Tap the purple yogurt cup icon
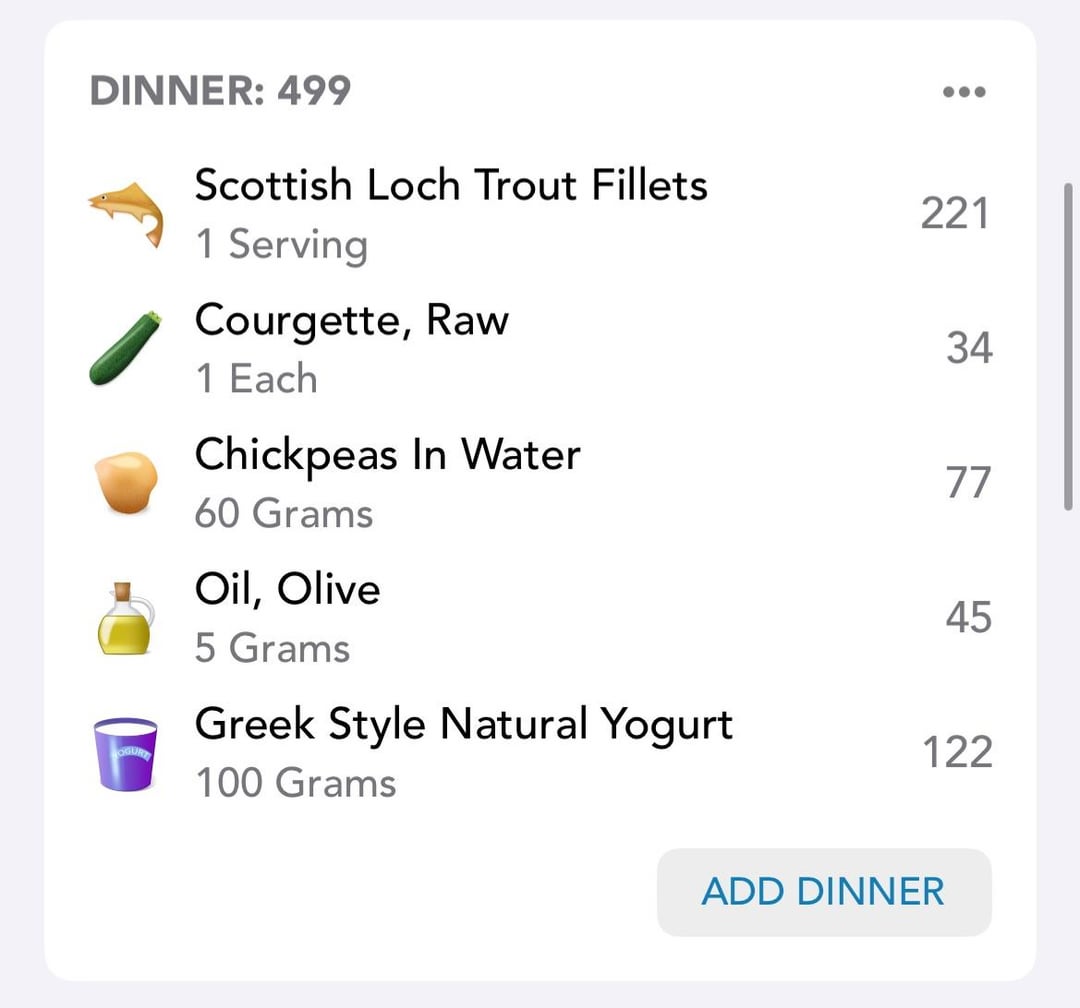Image resolution: width=1080 pixels, height=1008 pixels. tap(125, 753)
